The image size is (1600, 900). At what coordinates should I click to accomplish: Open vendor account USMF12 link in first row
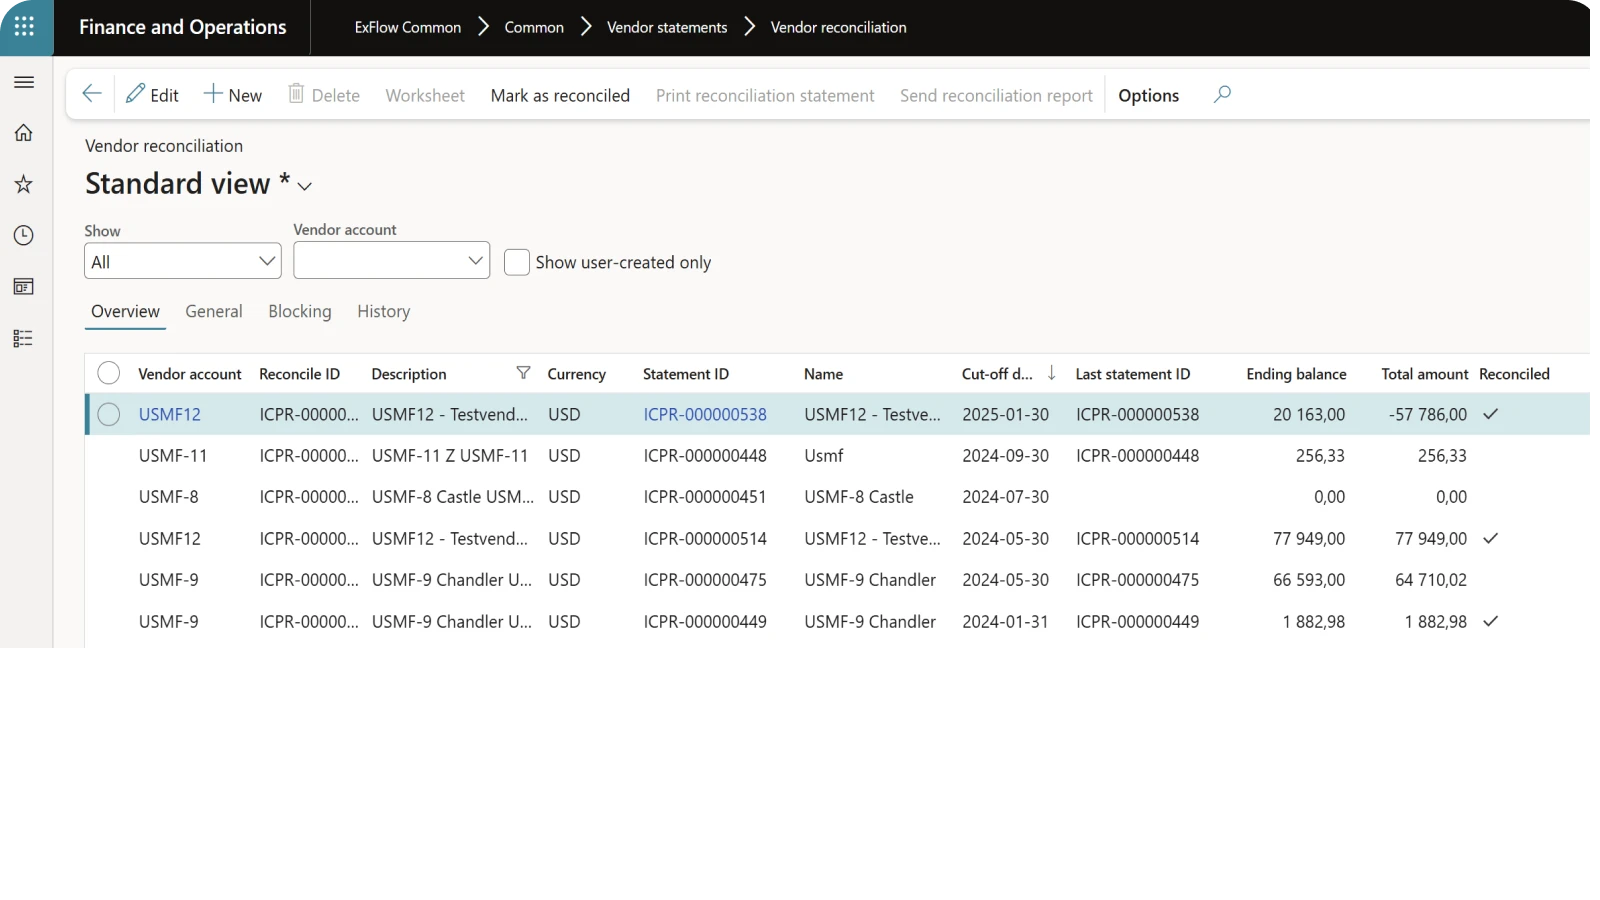(x=170, y=414)
